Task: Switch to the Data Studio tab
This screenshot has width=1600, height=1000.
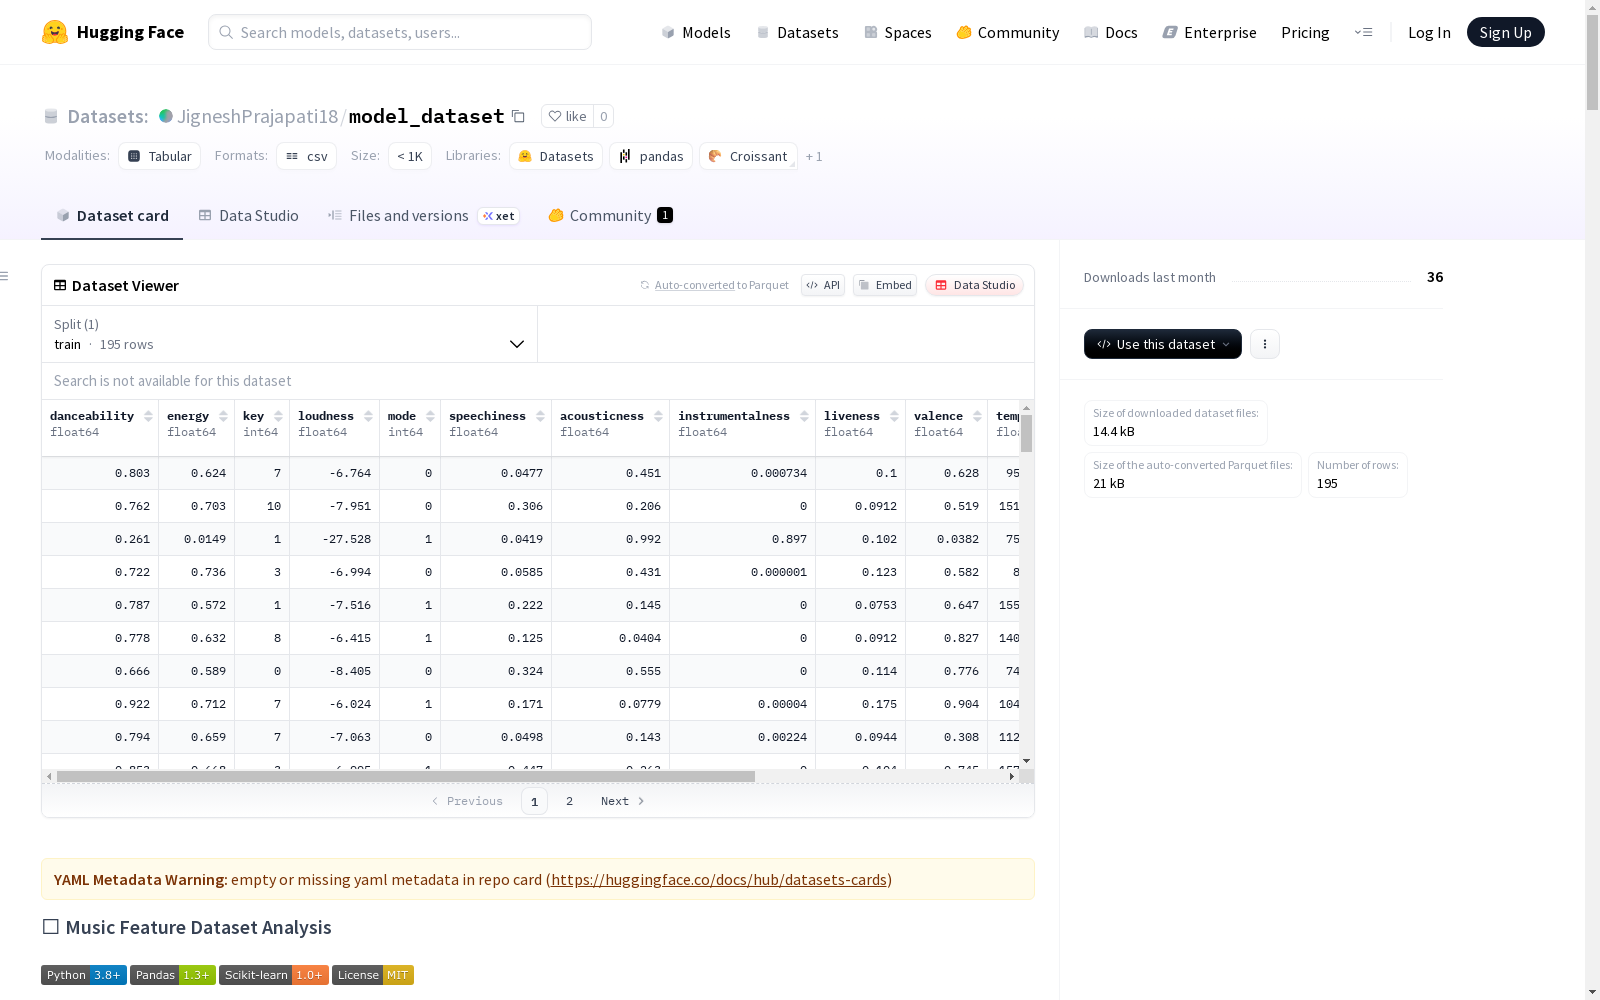Action: pos(249,216)
